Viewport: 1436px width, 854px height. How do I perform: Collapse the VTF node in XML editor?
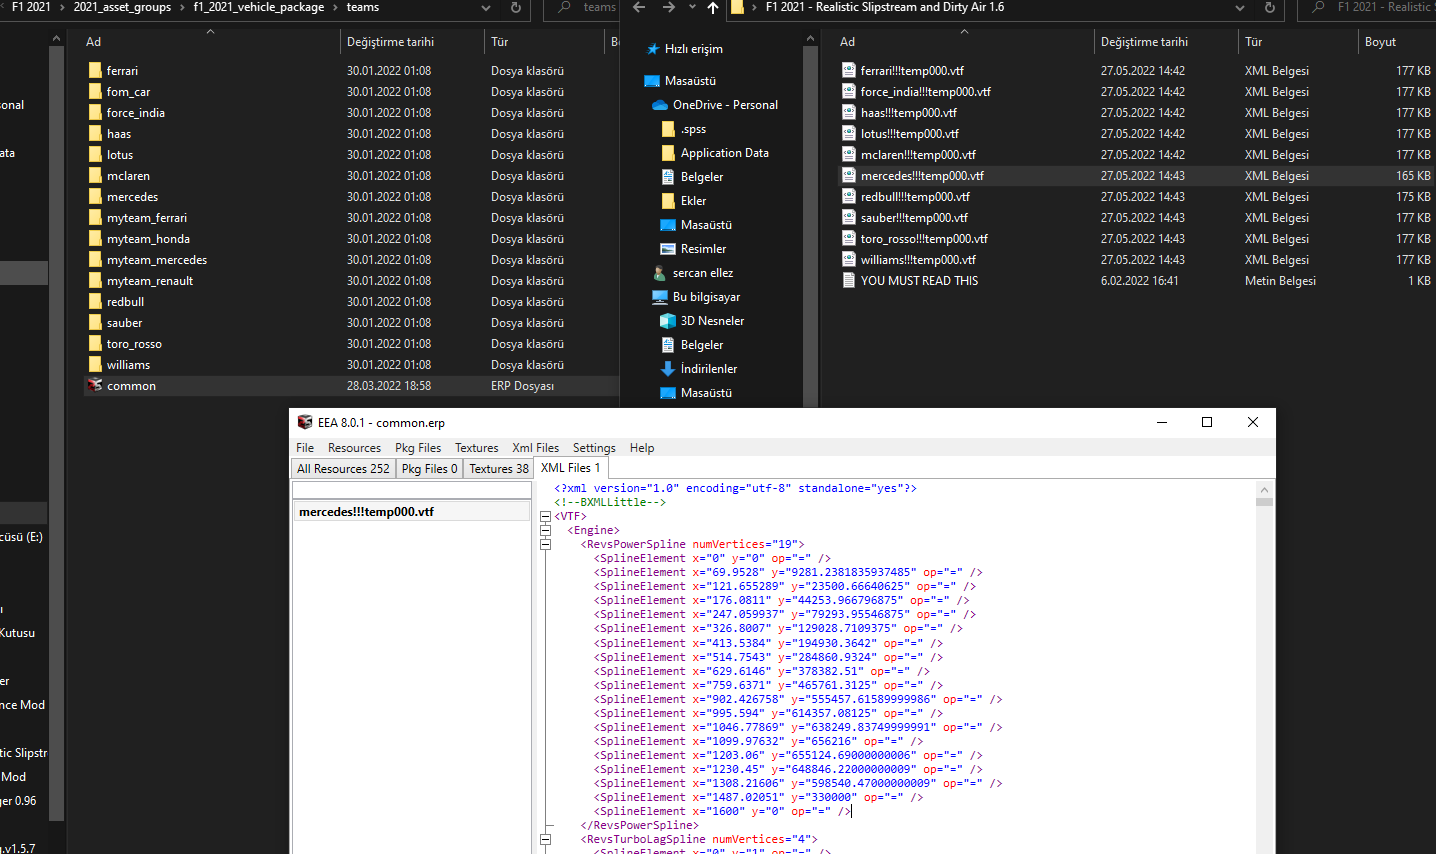[x=545, y=517]
